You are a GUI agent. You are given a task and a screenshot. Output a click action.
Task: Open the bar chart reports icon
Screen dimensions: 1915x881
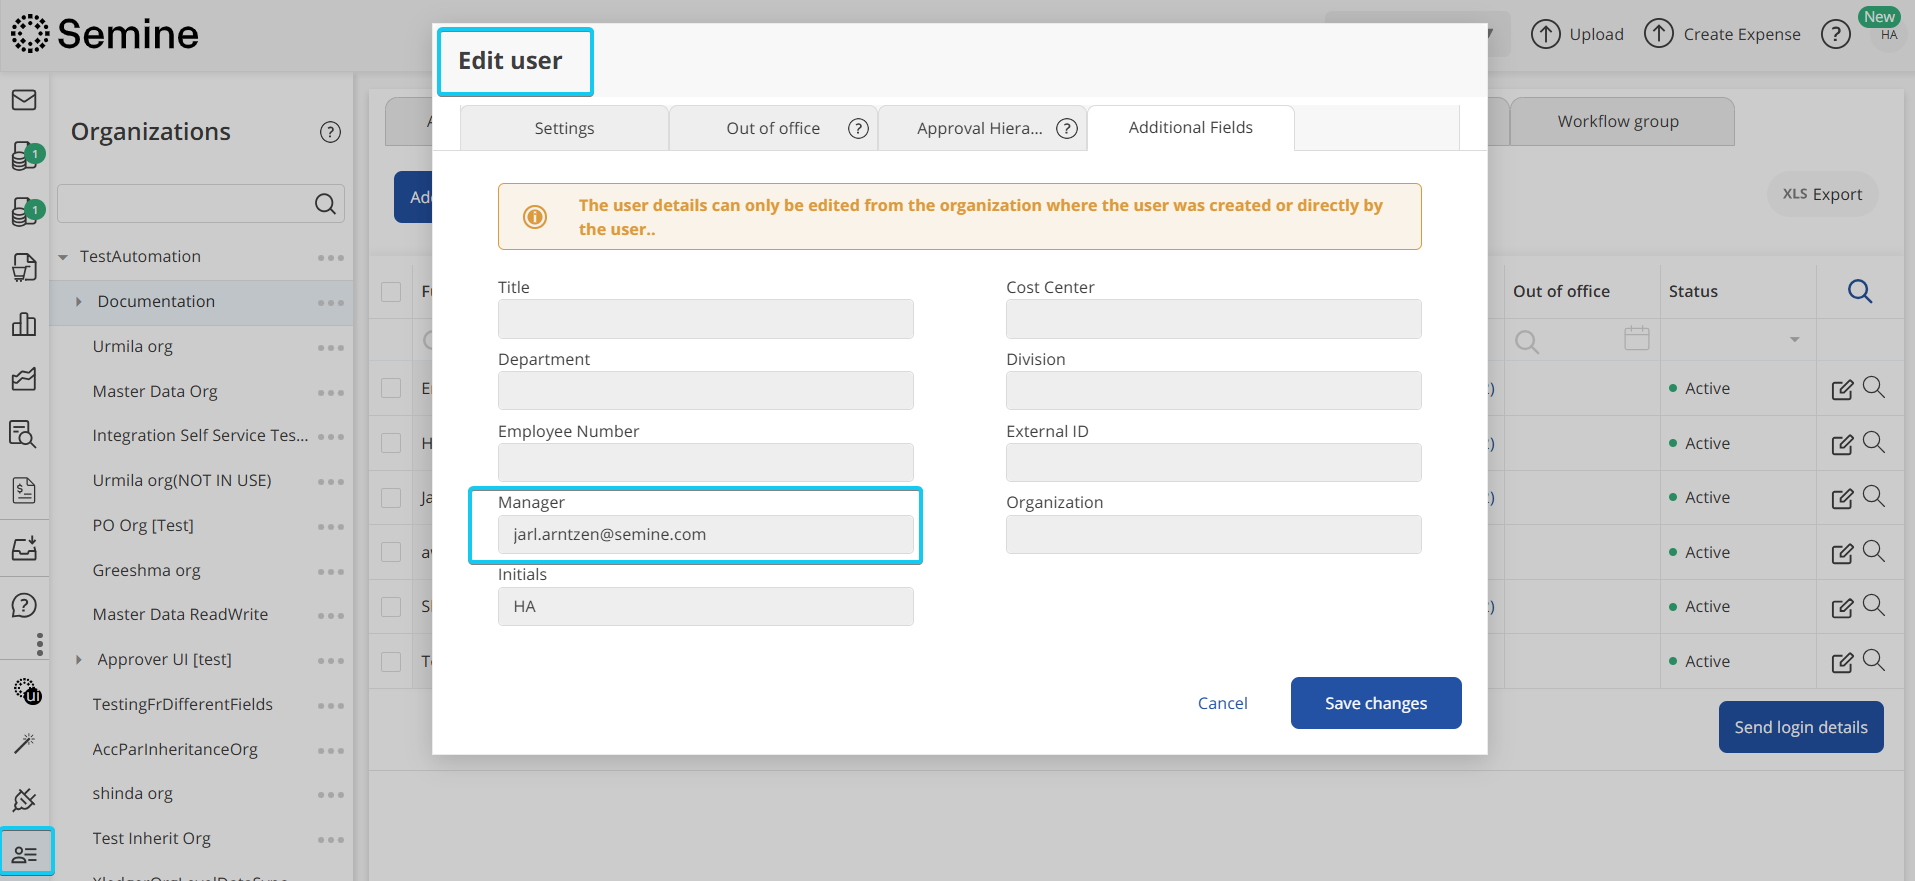click(x=24, y=324)
